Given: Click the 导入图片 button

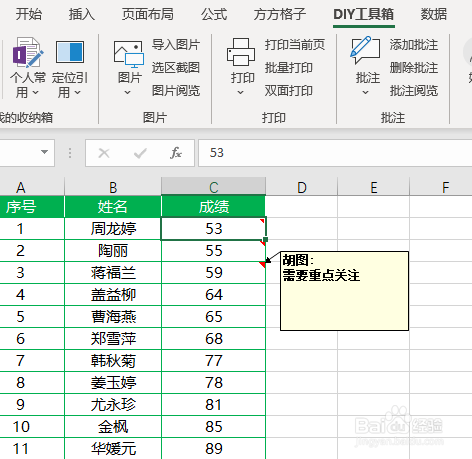Looking at the screenshot, I should click(176, 45).
